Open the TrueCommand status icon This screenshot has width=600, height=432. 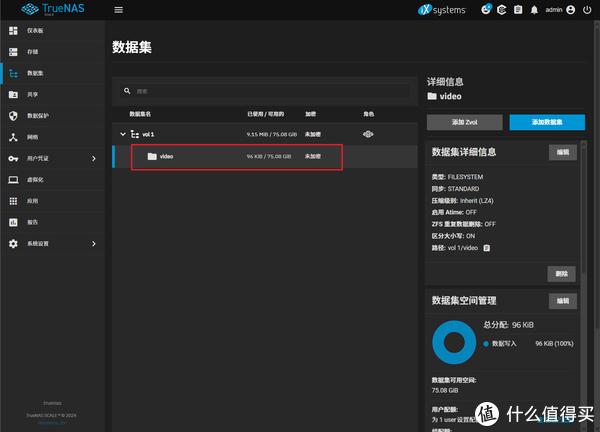(x=486, y=9)
